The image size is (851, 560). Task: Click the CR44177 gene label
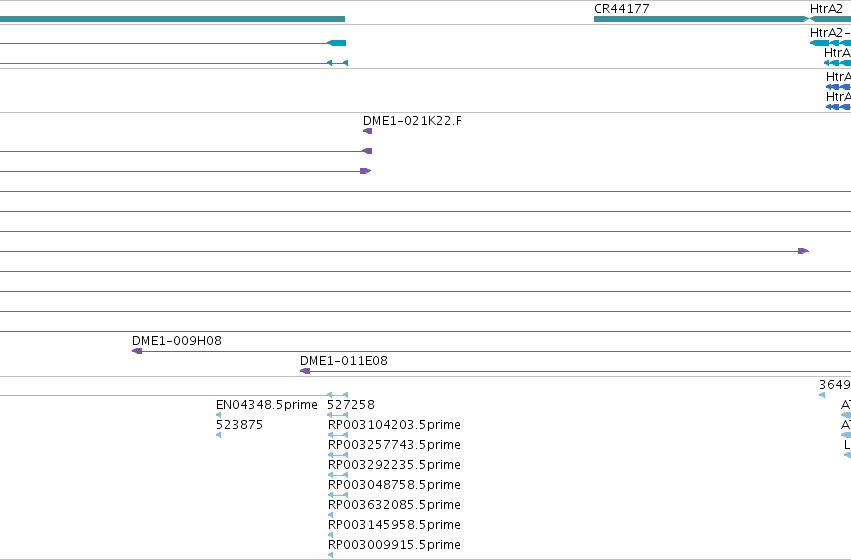click(621, 9)
